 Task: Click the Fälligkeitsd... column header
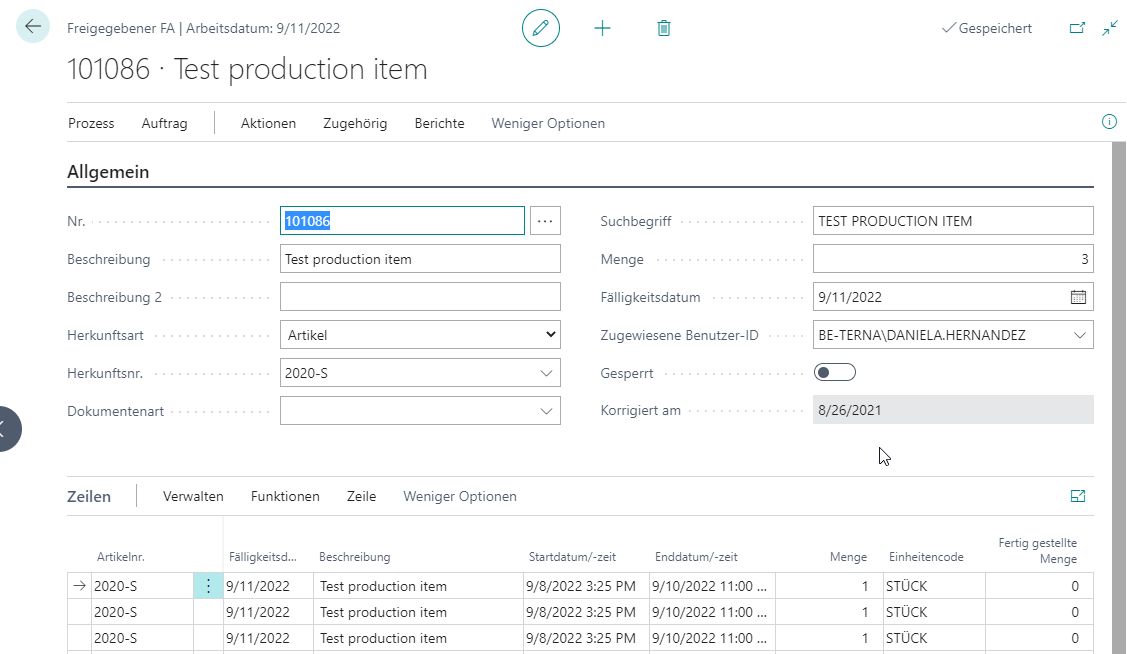tap(262, 557)
